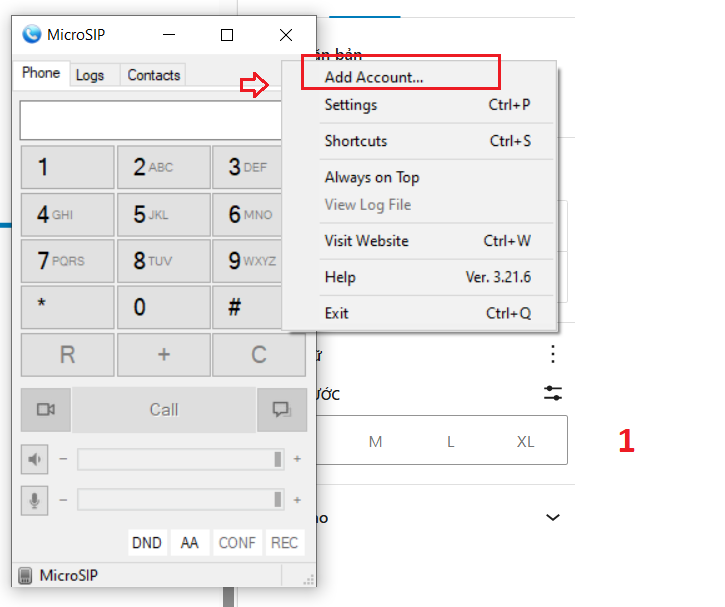Tap the star key on keypad
Viewport: 725px width, 607px height.
[68, 307]
